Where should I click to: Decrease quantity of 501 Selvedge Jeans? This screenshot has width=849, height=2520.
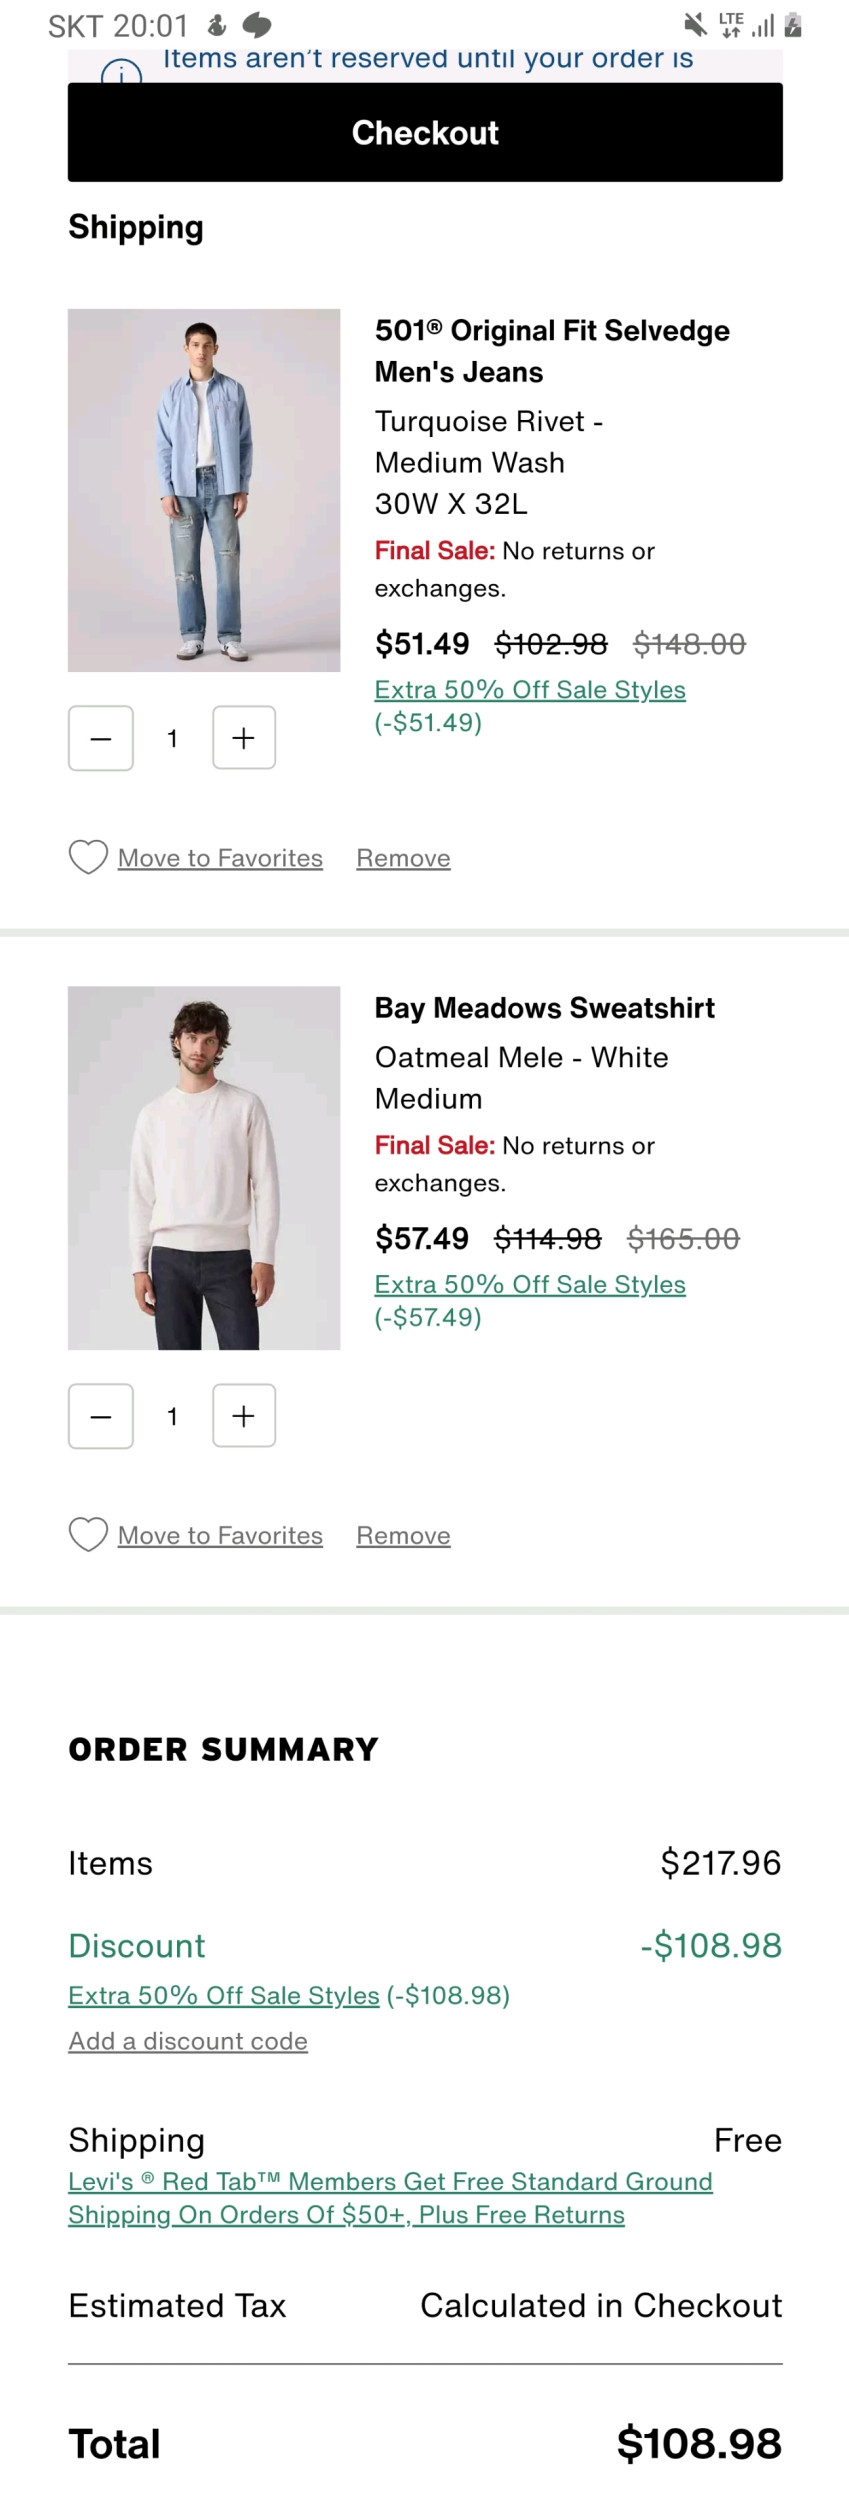coord(101,739)
